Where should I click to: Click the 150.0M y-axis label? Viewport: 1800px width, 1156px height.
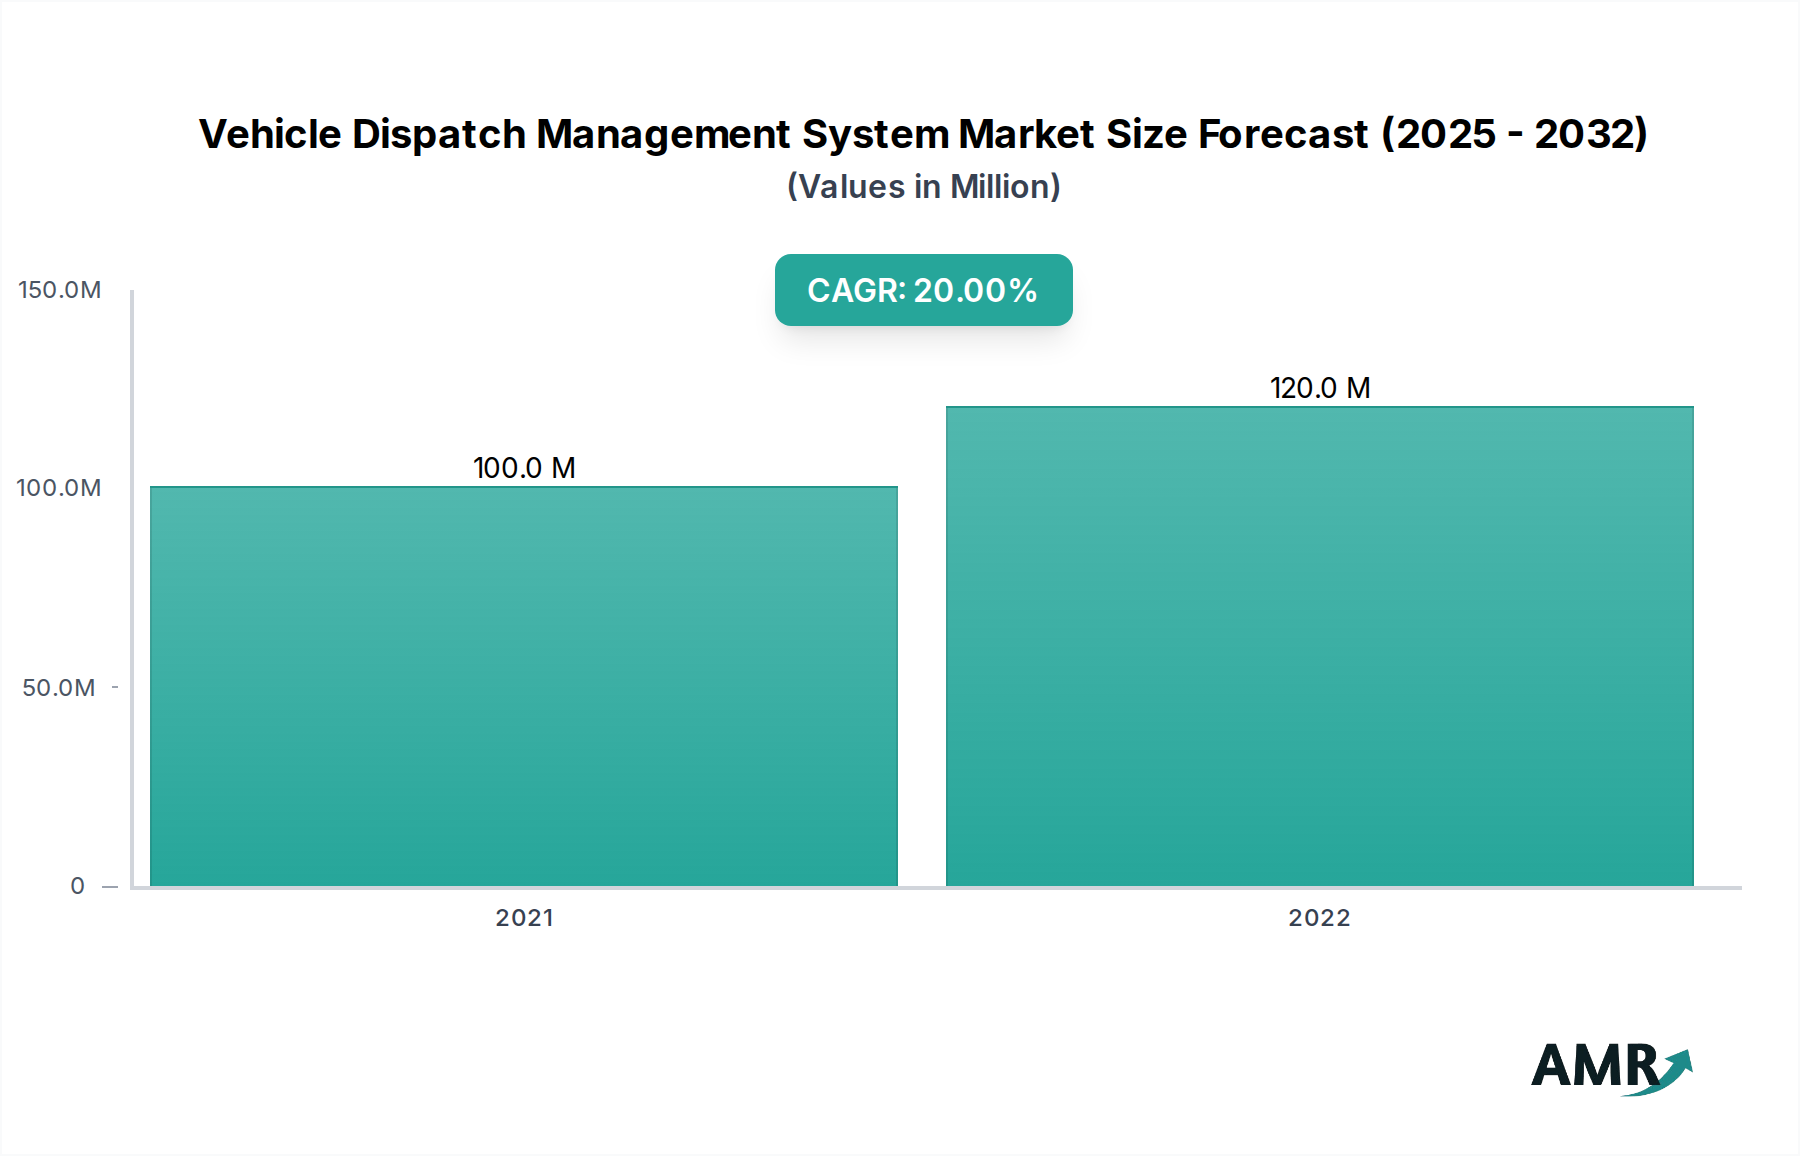pyautogui.click(x=60, y=290)
